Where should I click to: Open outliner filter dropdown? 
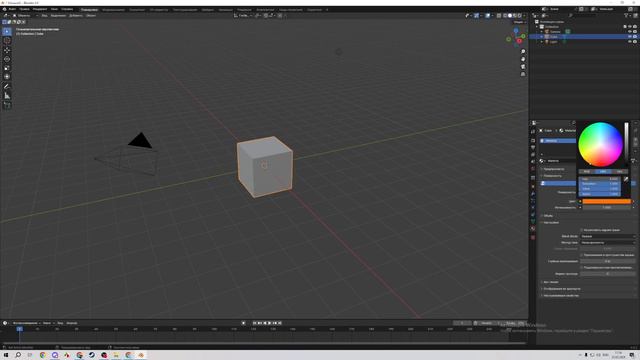pos(628,16)
